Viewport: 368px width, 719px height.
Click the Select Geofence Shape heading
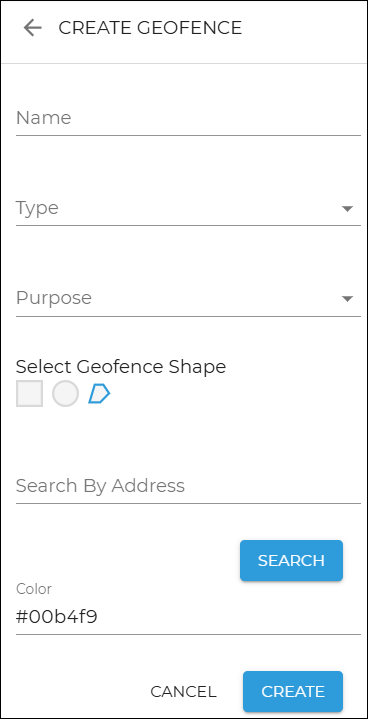coord(121,367)
